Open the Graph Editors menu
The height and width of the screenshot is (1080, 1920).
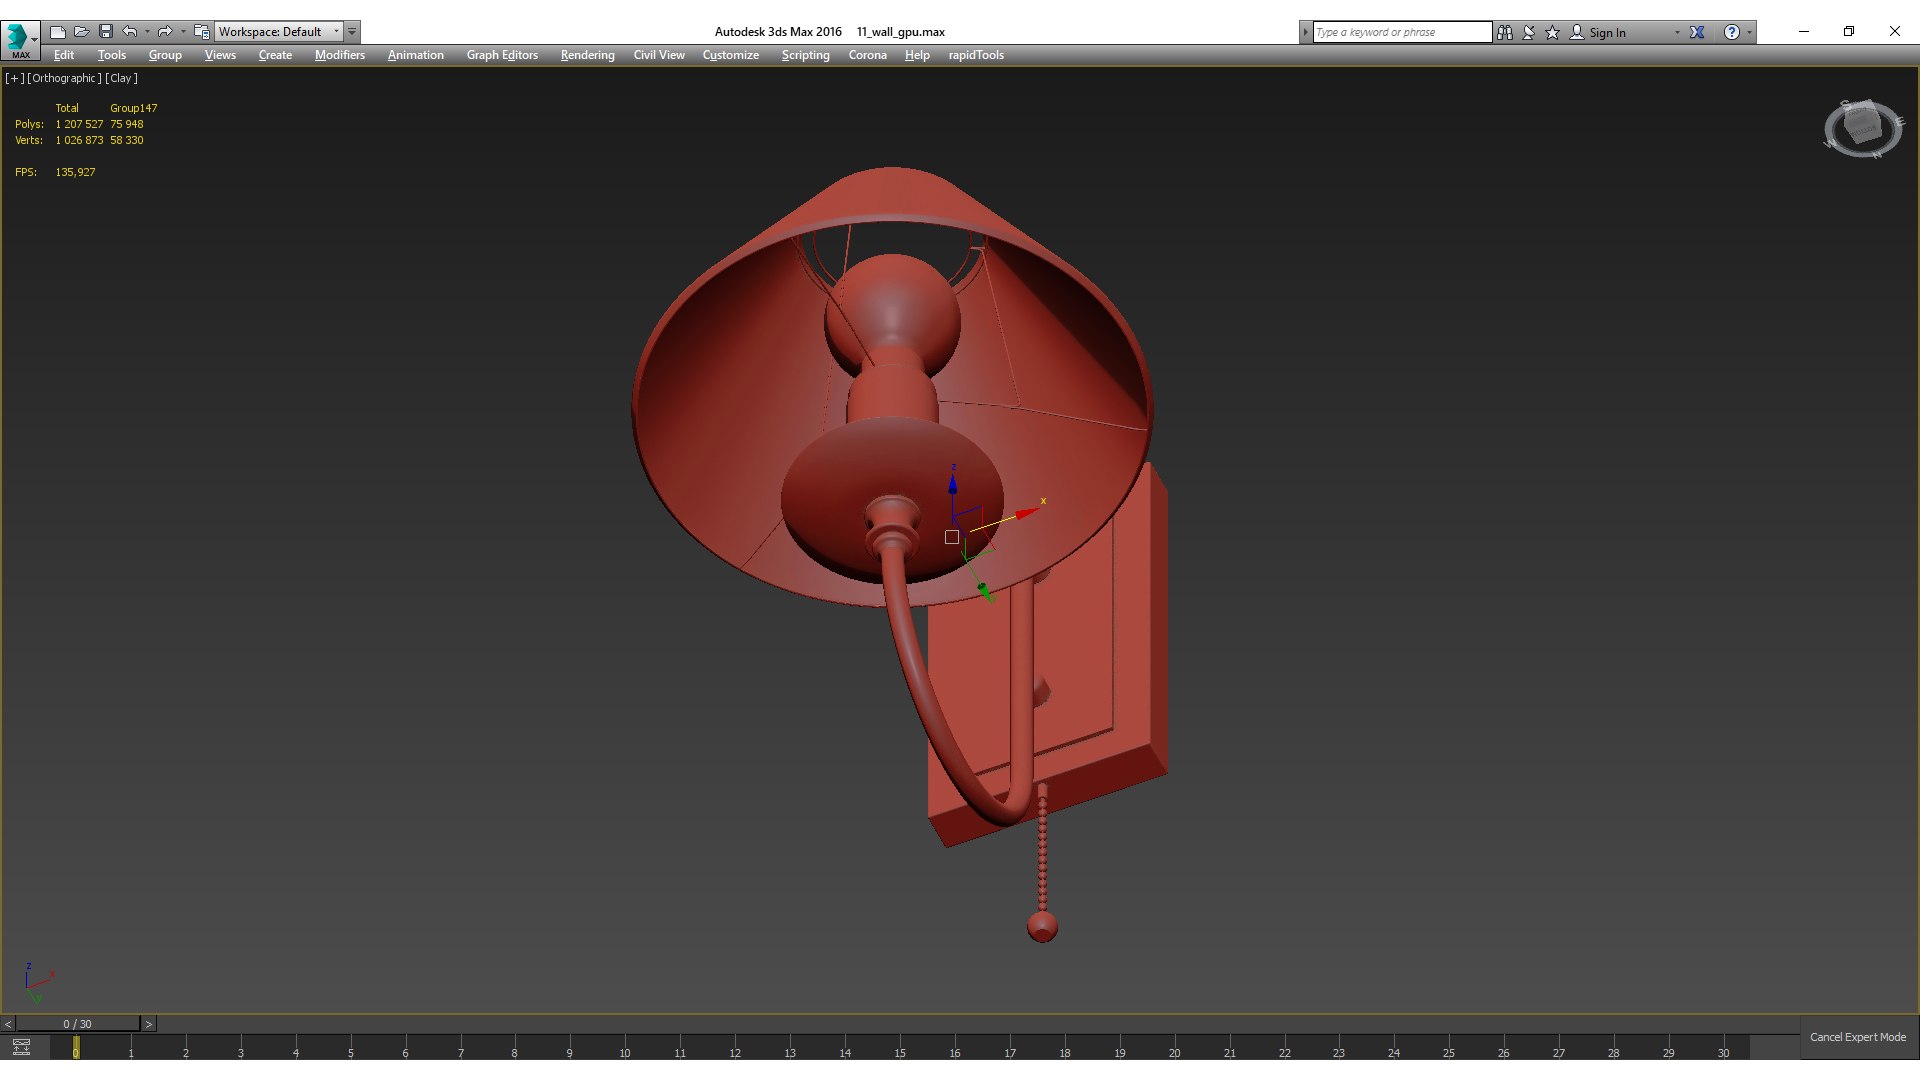coord(502,55)
